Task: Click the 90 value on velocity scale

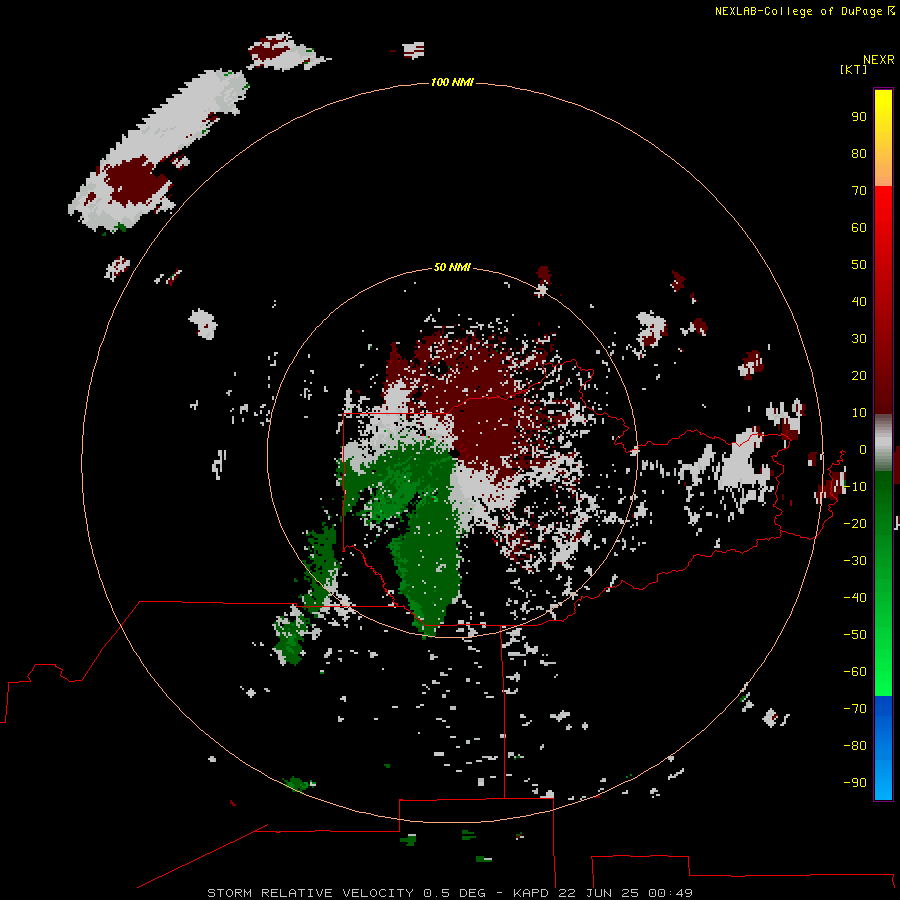Action: [859, 117]
